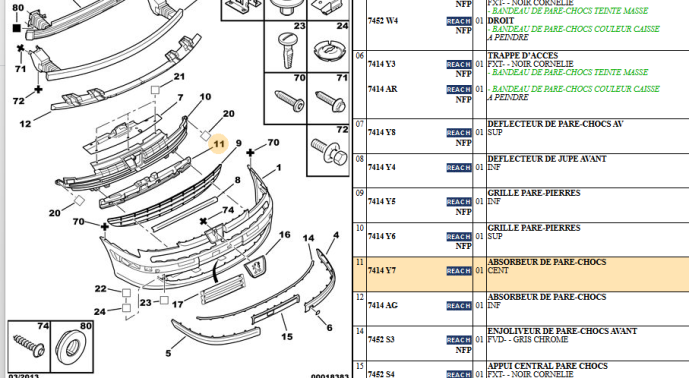This screenshot has height=378, width=689.
Task: Select part number 7452 S4
Action: click(x=381, y=374)
